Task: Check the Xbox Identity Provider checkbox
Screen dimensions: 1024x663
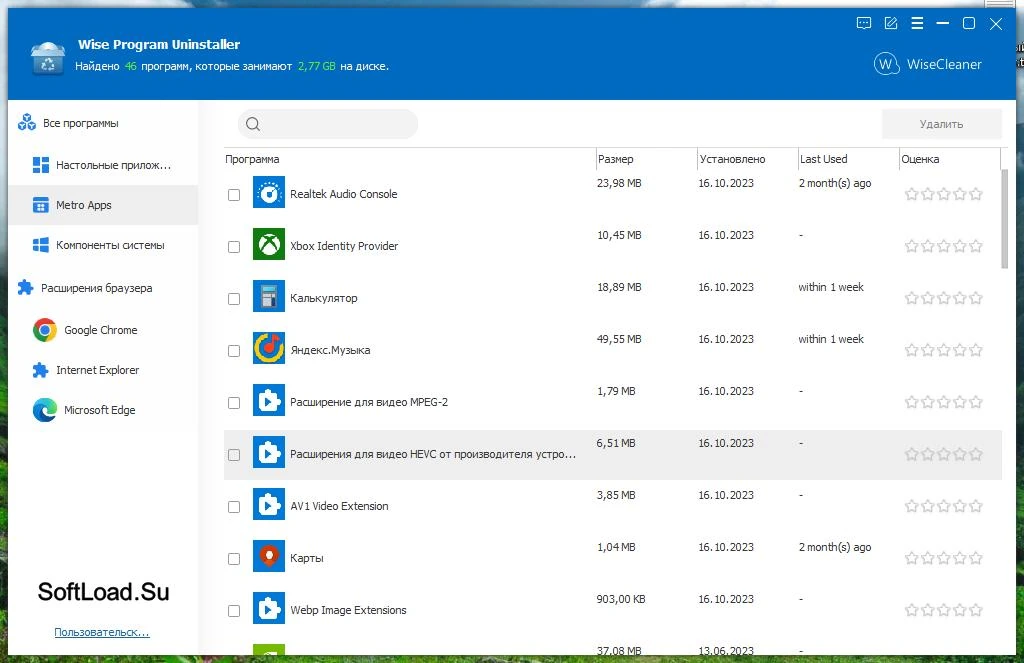Action: pyautogui.click(x=234, y=247)
